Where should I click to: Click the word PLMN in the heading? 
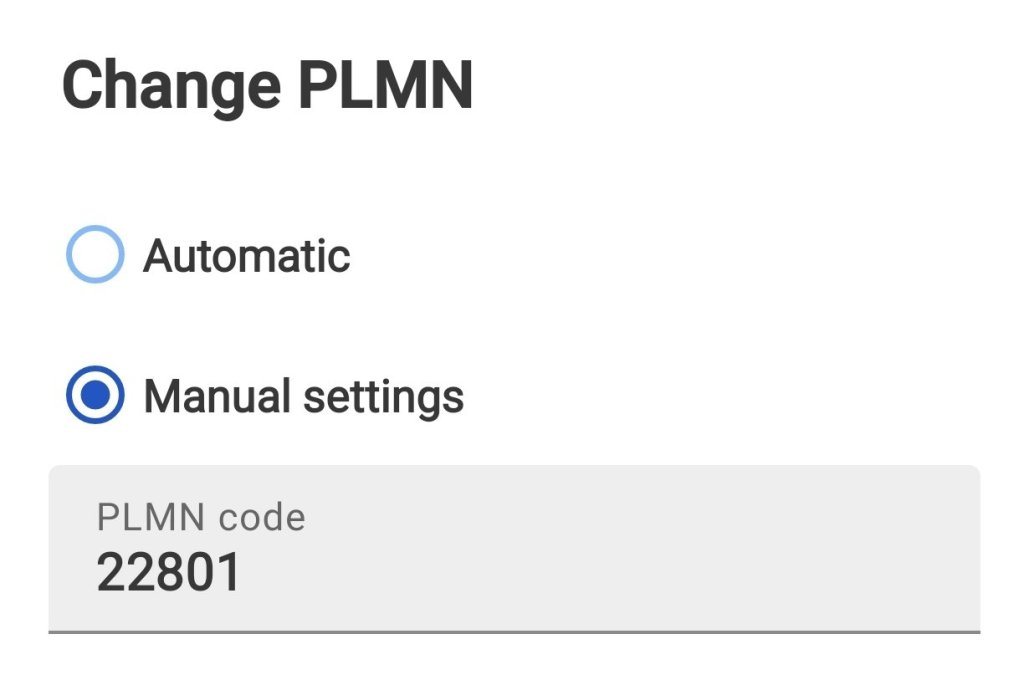385,86
